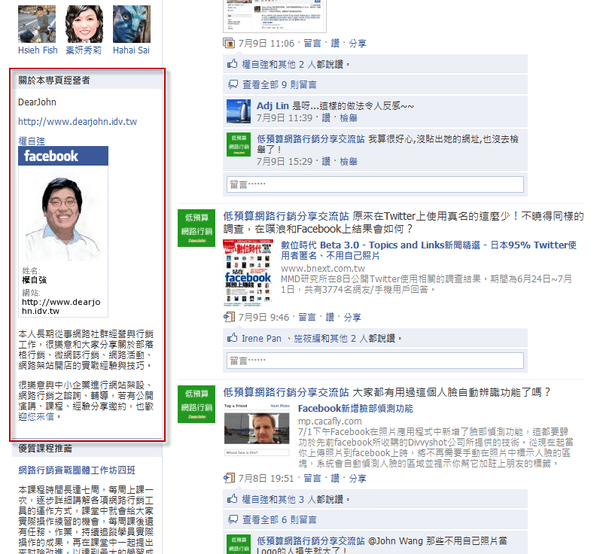Viewport: 600px width, 554px height.
Task: Click the Adj Lin commenter name
Action: pos(272,106)
